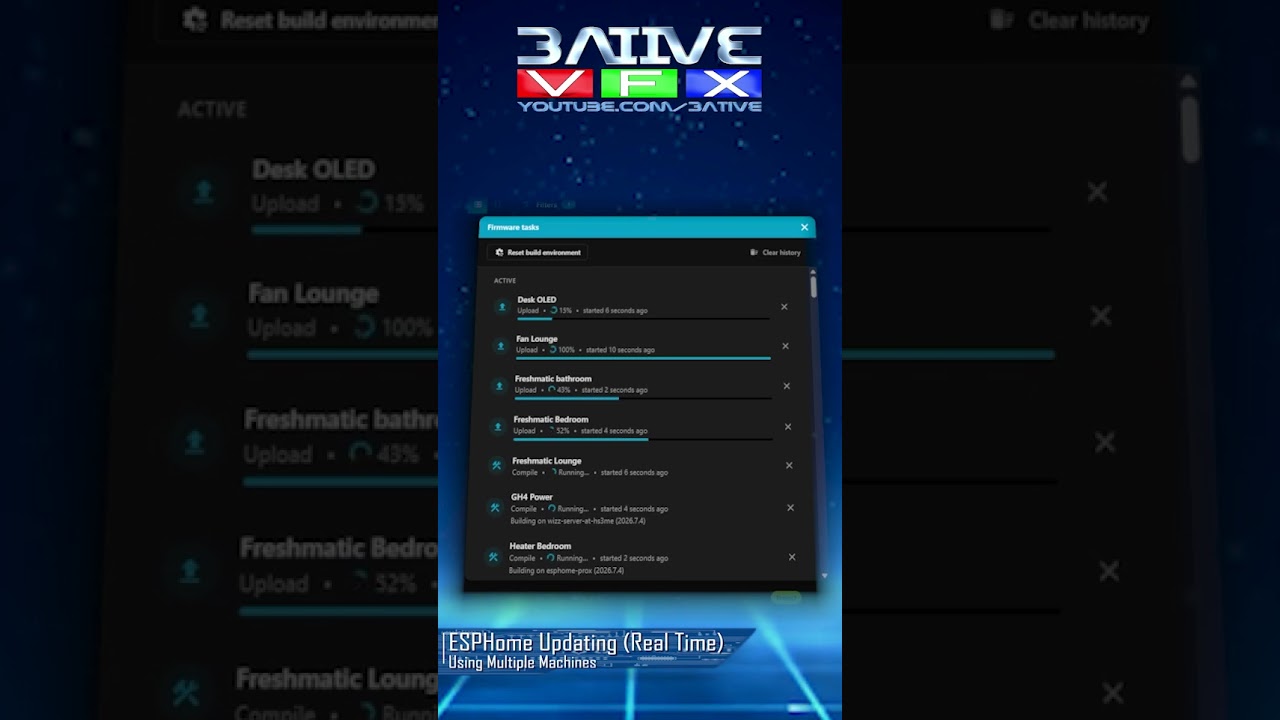Cancel the Desk OLED upload task
The height and width of the screenshot is (720, 1280).
coord(784,307)
